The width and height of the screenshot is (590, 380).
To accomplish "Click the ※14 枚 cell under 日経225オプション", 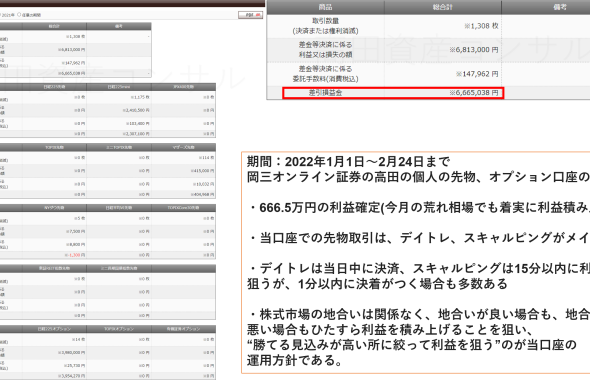I will click(78, 339).
